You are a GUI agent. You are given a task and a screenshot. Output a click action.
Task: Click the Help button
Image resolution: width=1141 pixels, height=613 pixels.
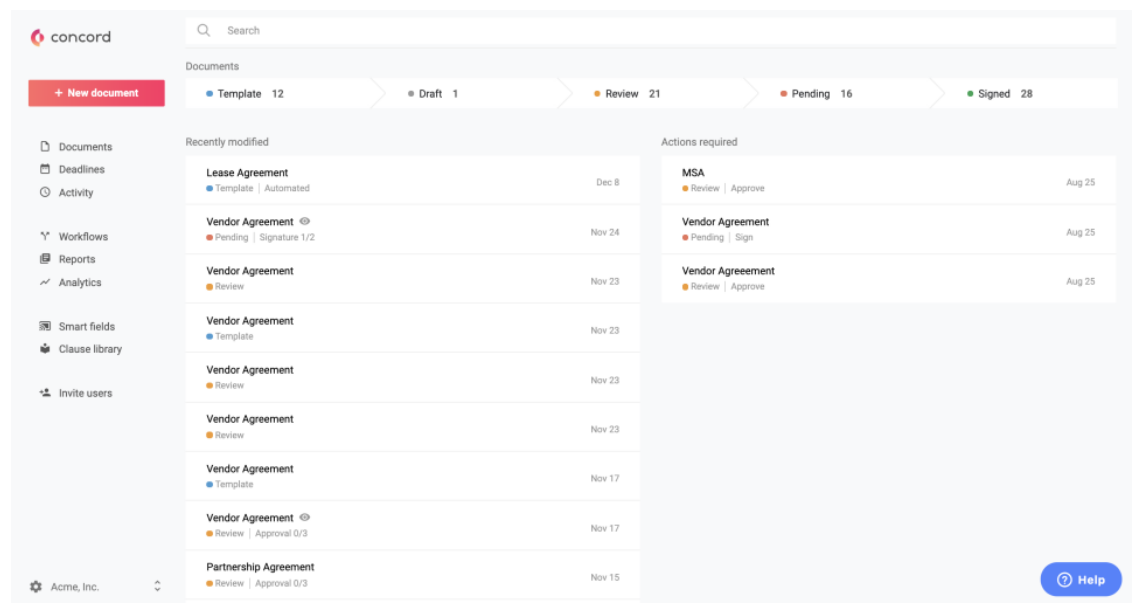pyautogui.click(x=1081, y=580)
